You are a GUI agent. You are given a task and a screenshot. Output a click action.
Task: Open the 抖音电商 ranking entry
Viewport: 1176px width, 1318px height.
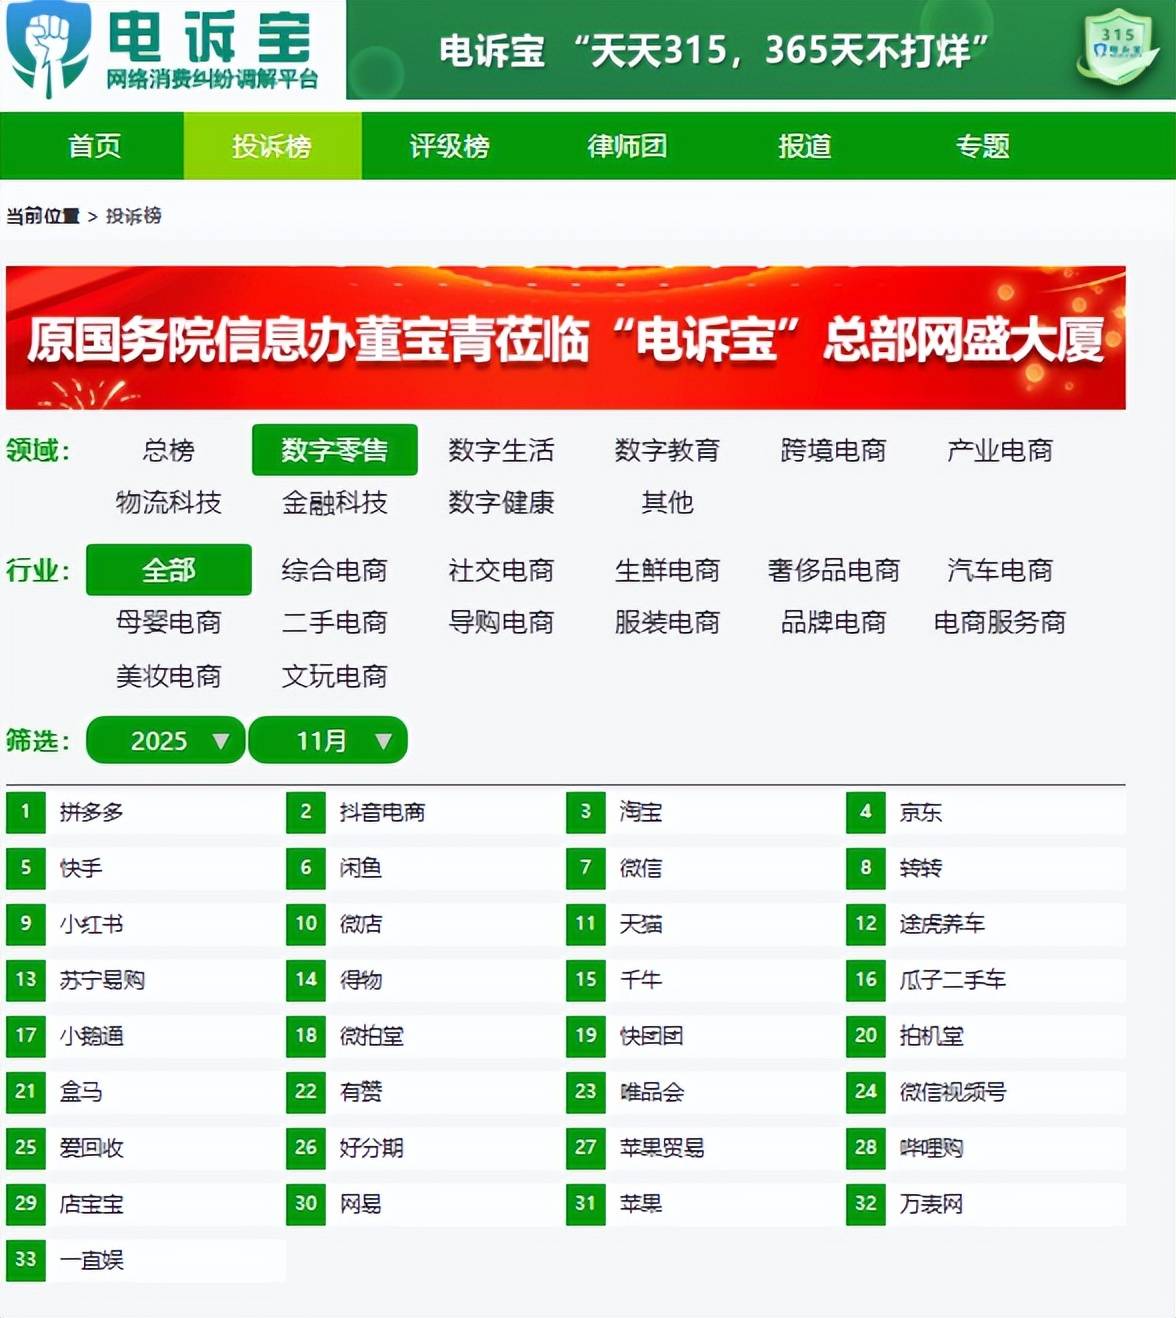pyautogui.click(x=382, y=812)
